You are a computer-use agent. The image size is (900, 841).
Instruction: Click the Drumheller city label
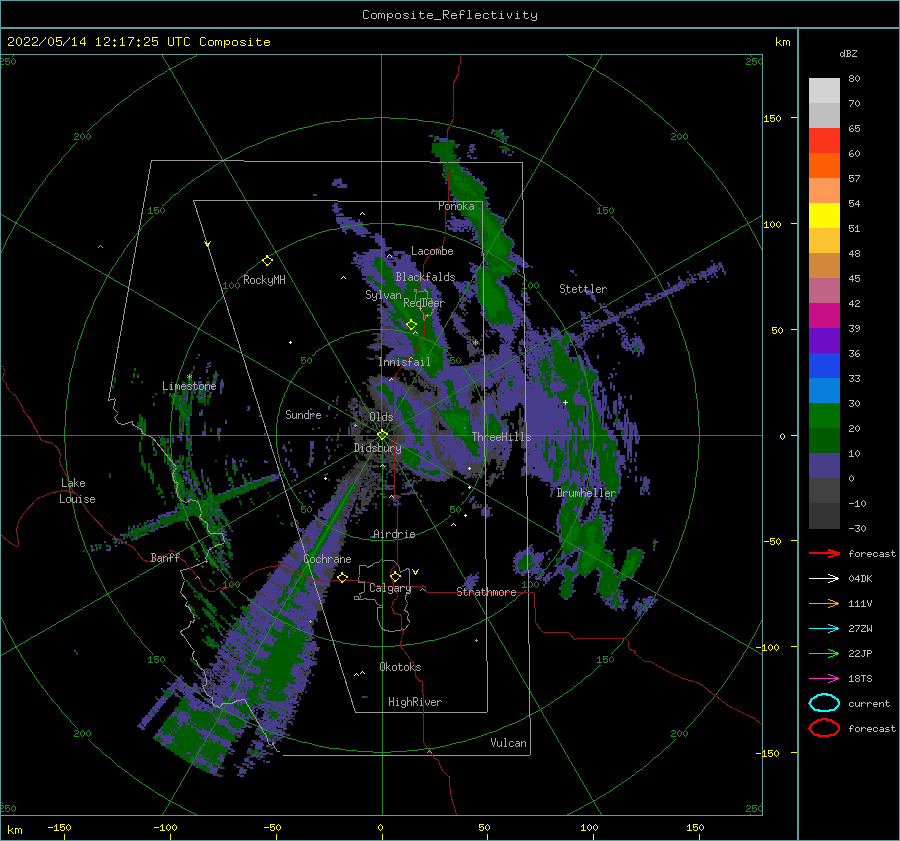[587, 493]
